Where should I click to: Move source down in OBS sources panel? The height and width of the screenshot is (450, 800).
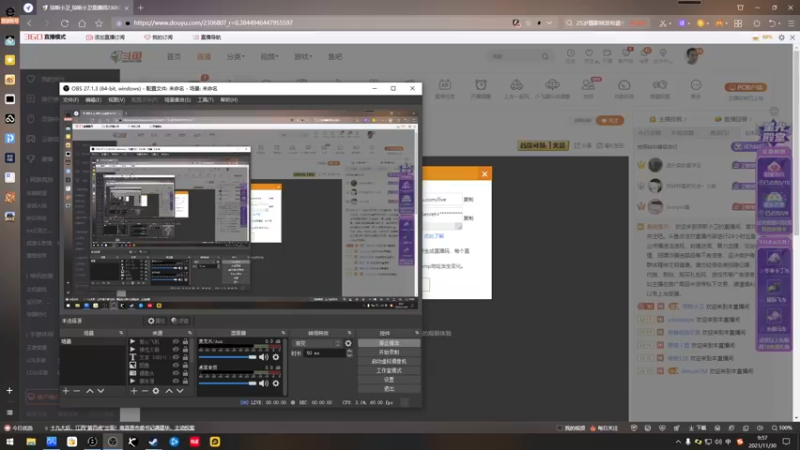pos(180,391)
